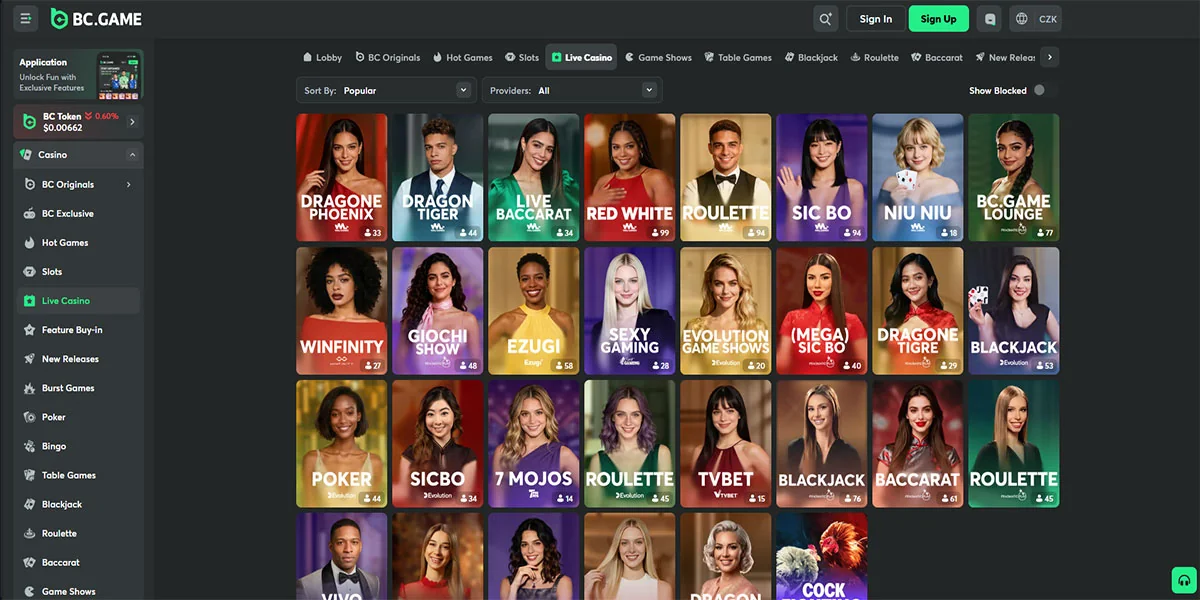The height and width of the screenshot is (600, 1200).
Task: Open the search magnifier icon
Action: (x=825, y=19)
